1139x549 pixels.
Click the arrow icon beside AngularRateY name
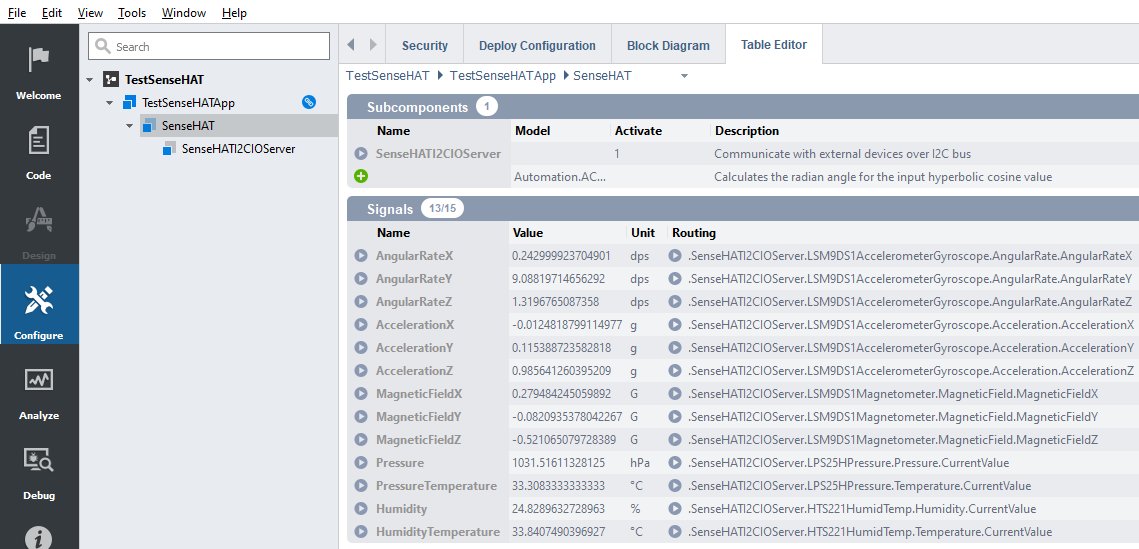point(361,279)
